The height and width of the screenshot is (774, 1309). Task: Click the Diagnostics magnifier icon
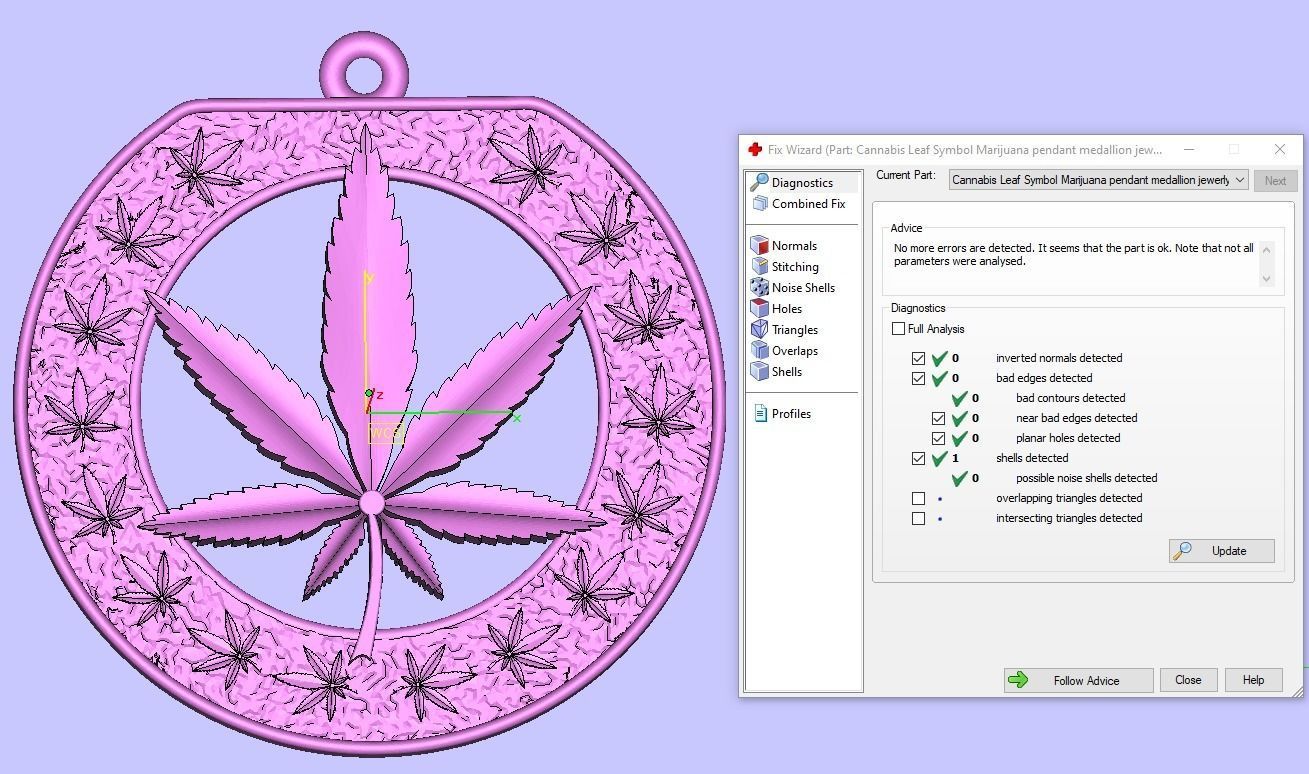[x=759, y=182]
